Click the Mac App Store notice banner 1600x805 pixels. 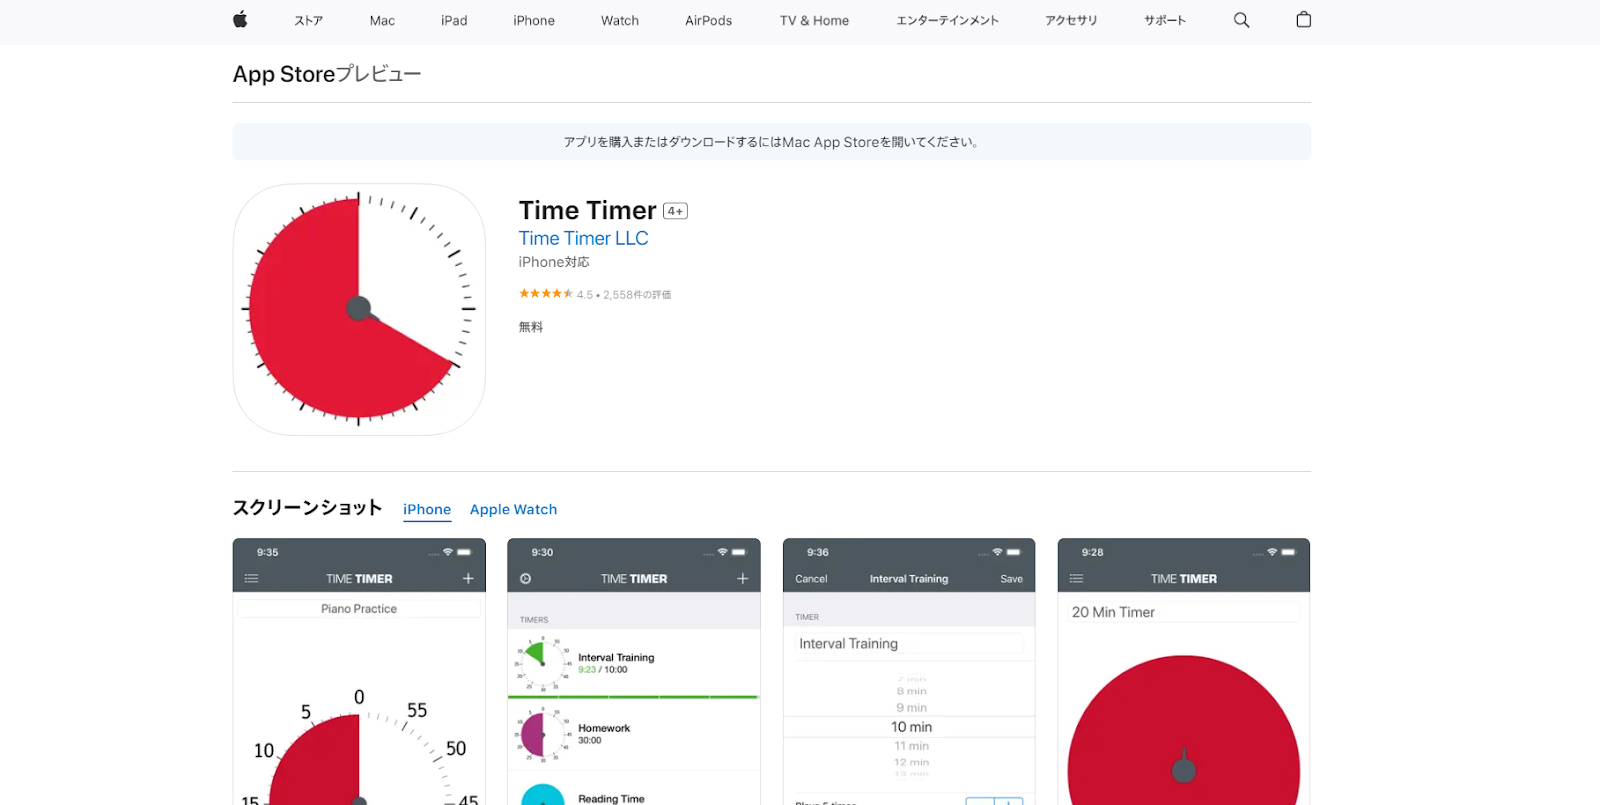(x=772, y=142)
